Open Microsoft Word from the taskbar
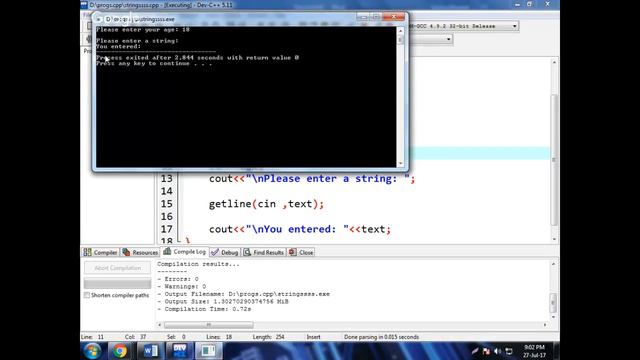The height and width of the screenshot is (360, 640). click(151, 351)
